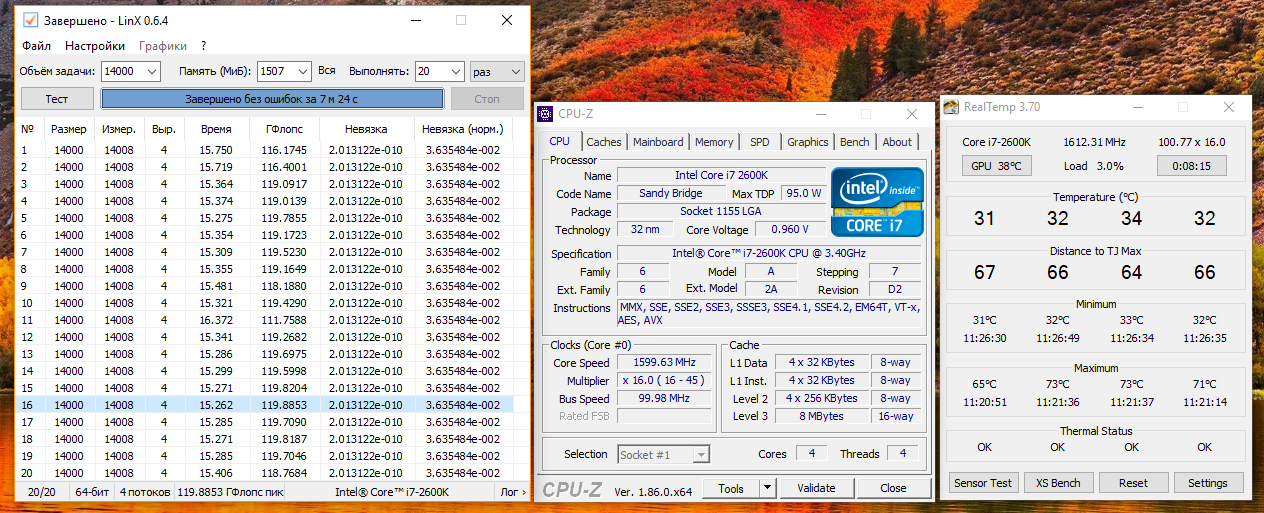Click the completed-without-errors progress bar in LinX
The height and width of the screenshot is (513, 1264).
click(272, 99)
